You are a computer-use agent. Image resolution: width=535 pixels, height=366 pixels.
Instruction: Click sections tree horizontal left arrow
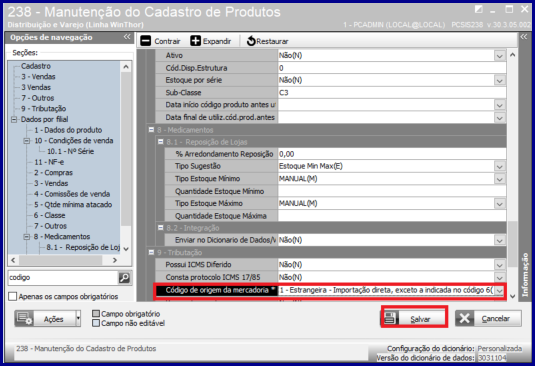pos(13,260)
